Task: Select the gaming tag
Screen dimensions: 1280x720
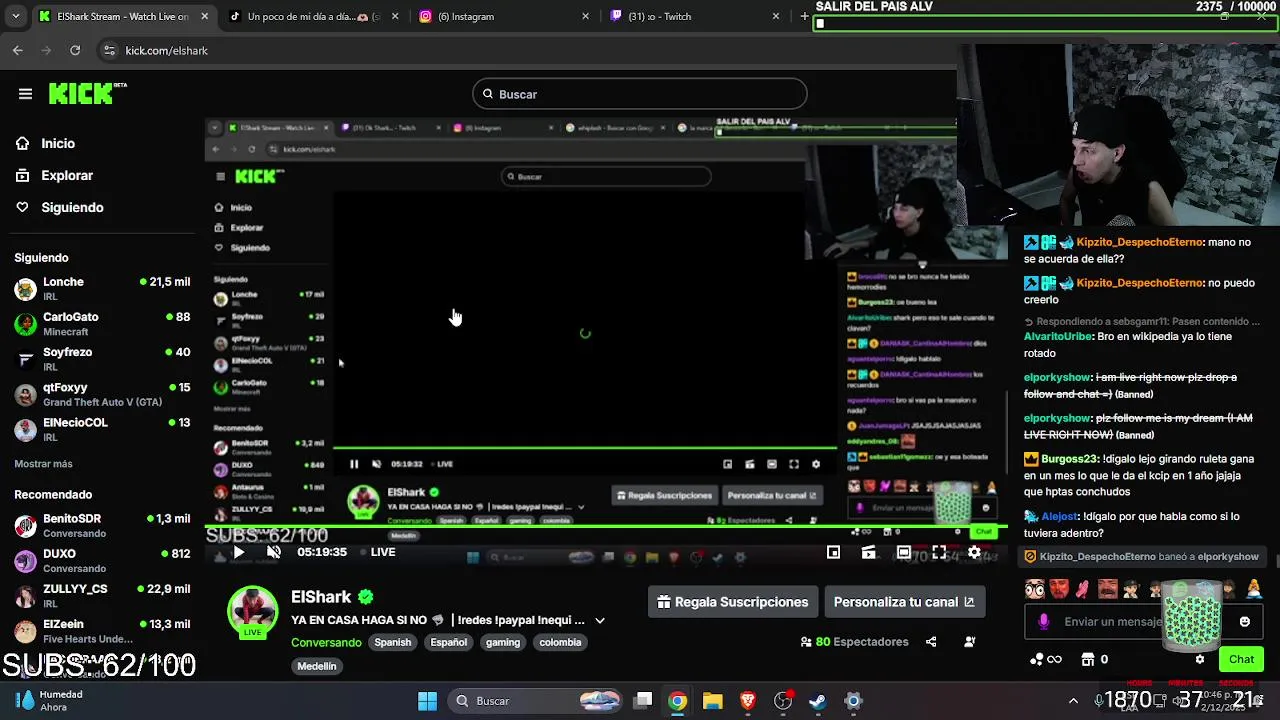Action: click(x=503, y=642)
